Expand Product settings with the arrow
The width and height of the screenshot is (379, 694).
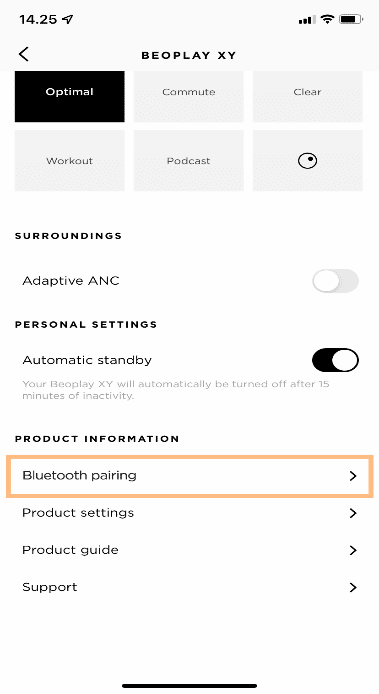click(353, 513)
